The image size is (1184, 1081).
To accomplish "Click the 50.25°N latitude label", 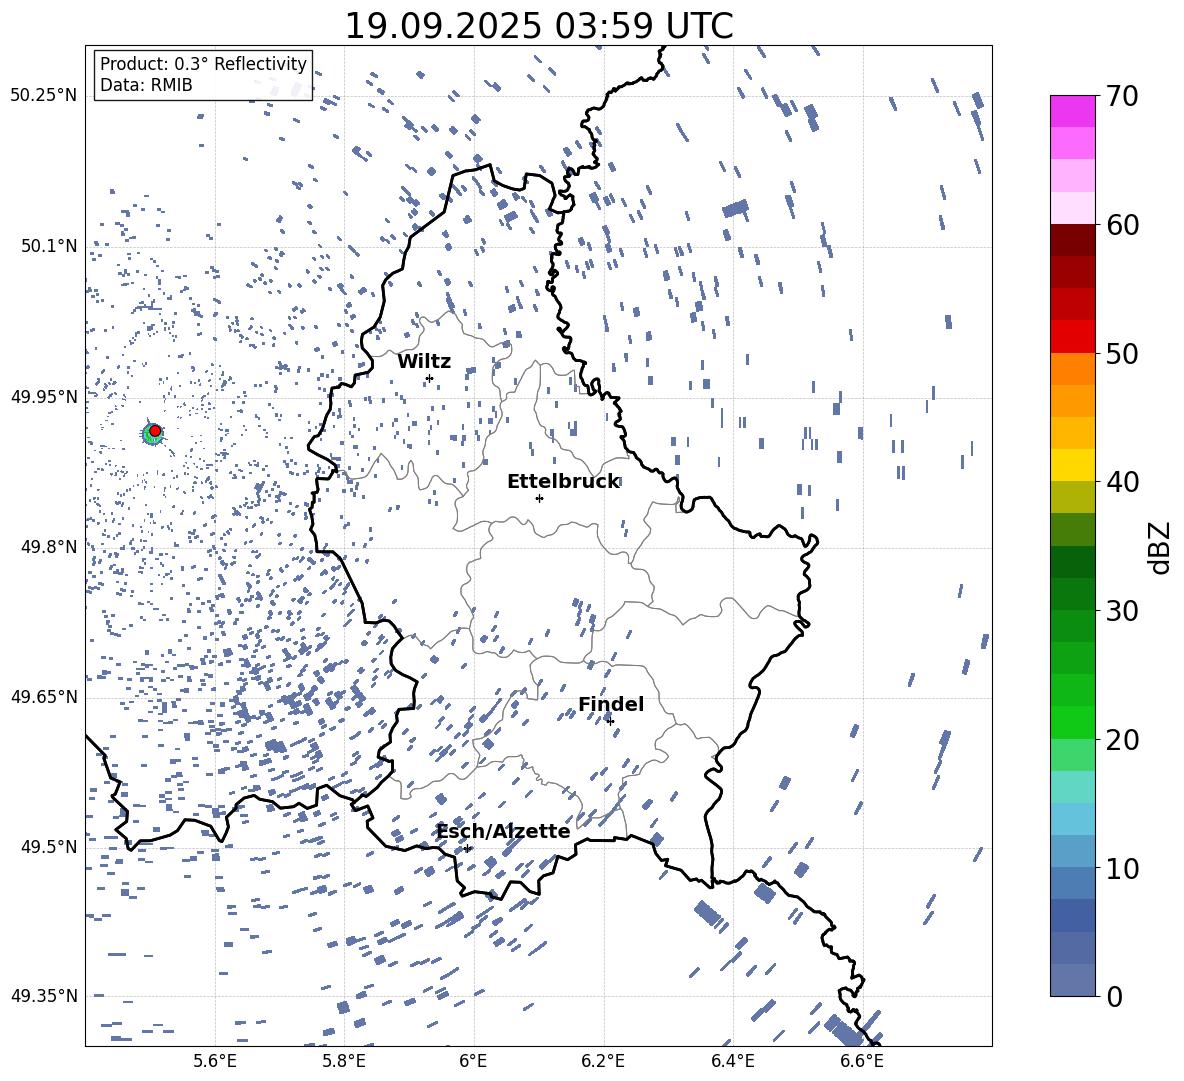I will pyautogui.click(x=44, y=96).
